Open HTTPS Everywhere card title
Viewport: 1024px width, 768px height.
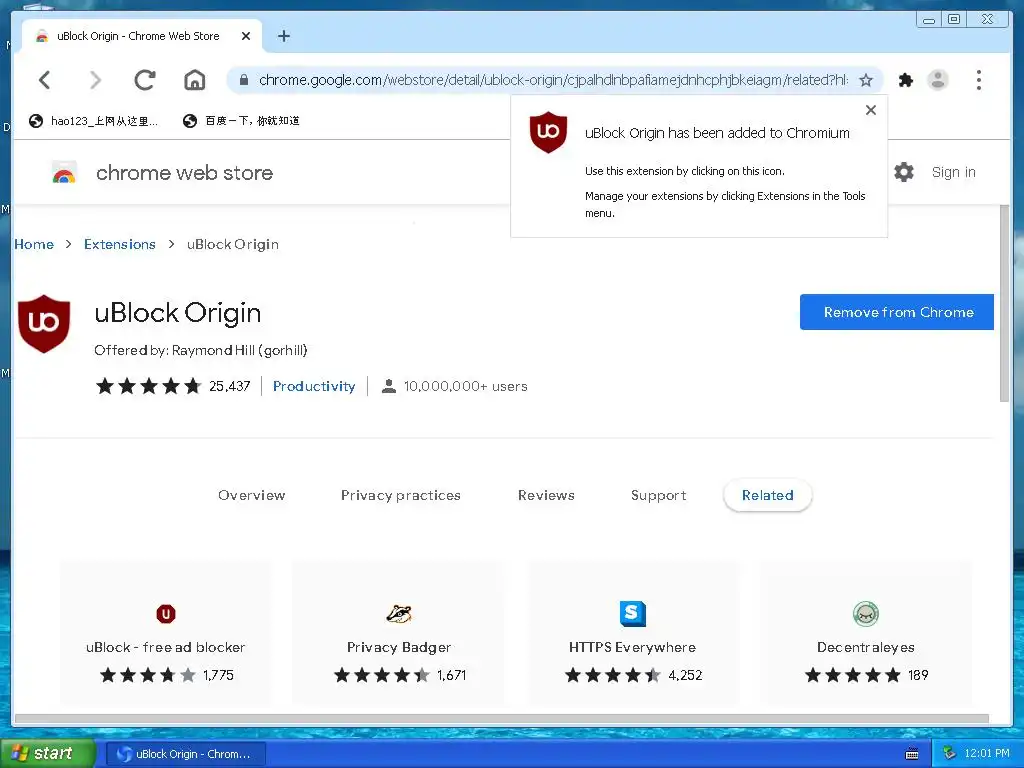click(x=632, y=647)
